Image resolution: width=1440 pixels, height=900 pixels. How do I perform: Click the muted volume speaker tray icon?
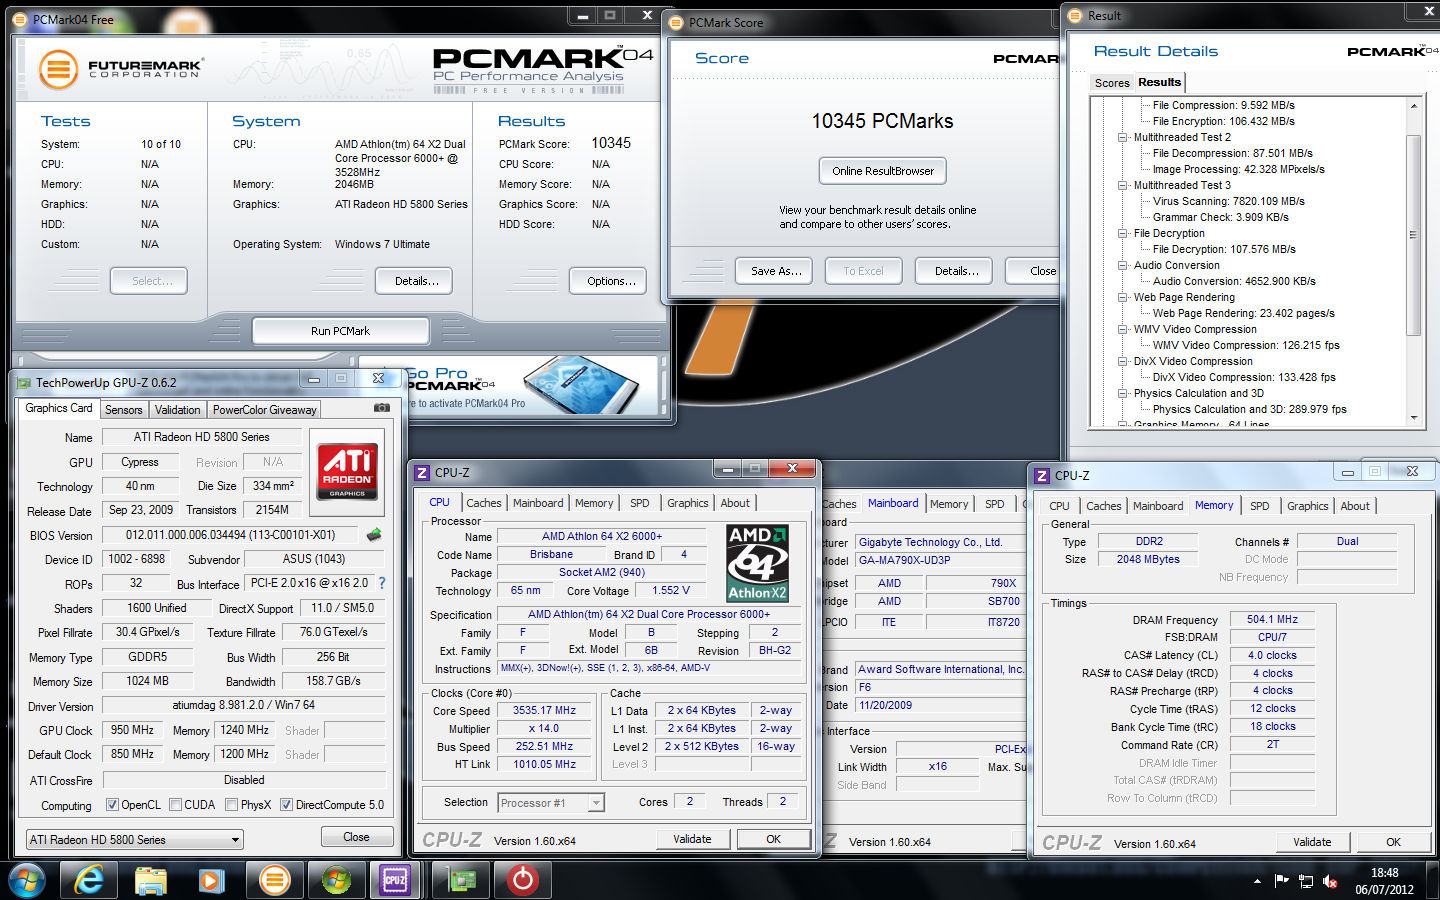click(1330, 881)
